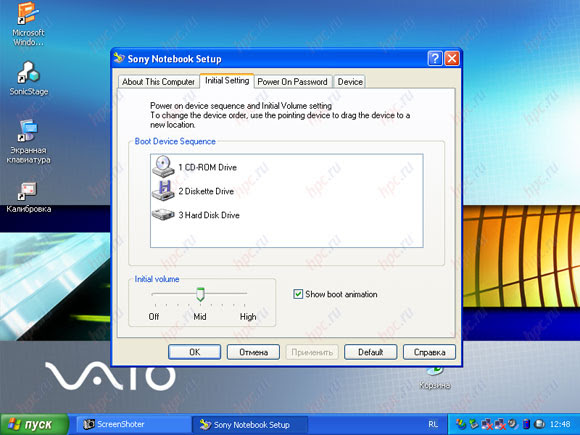Screen dimensions: 580x435
Task: Click the 12:48 clock in system tray
Action: [560, 424]
